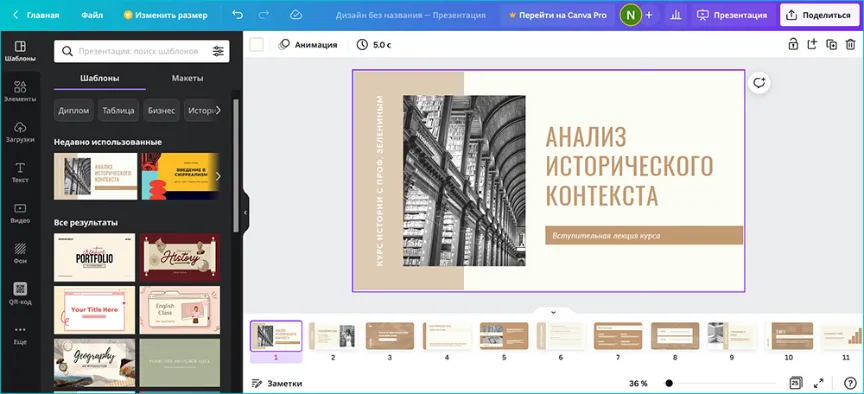This screenshot has width=864, height=394.
Task: Select the Бизнес category chip
Action: (x=161, y=110)
